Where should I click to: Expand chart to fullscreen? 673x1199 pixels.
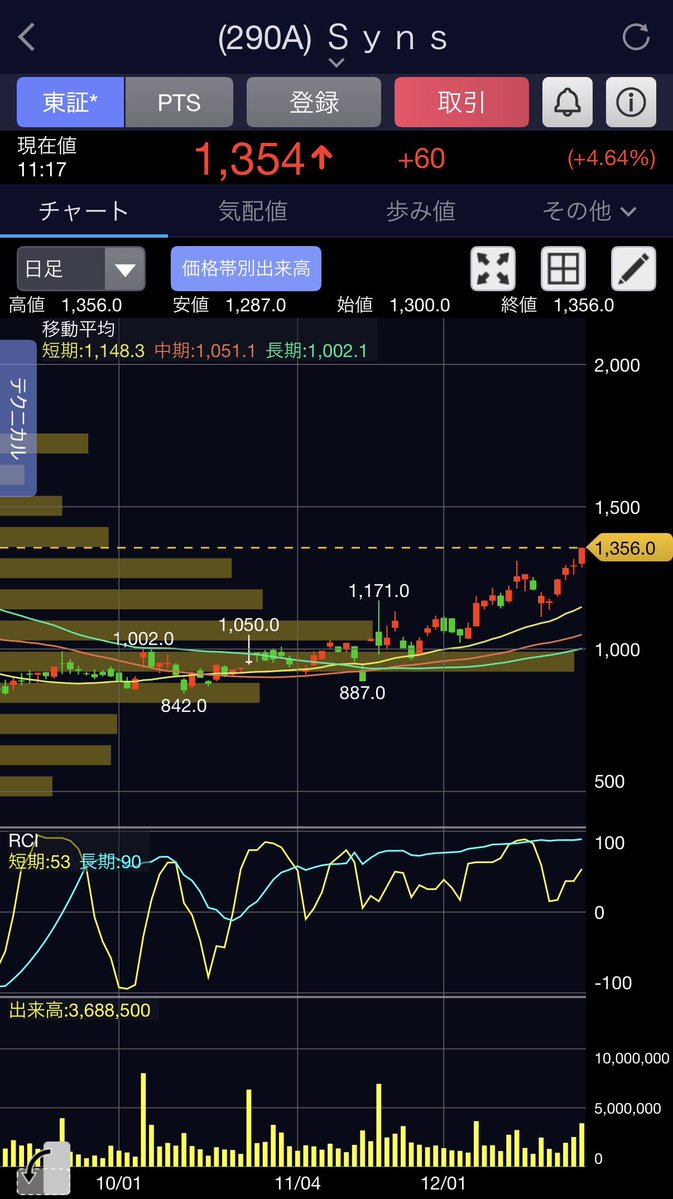coord(493,268)
